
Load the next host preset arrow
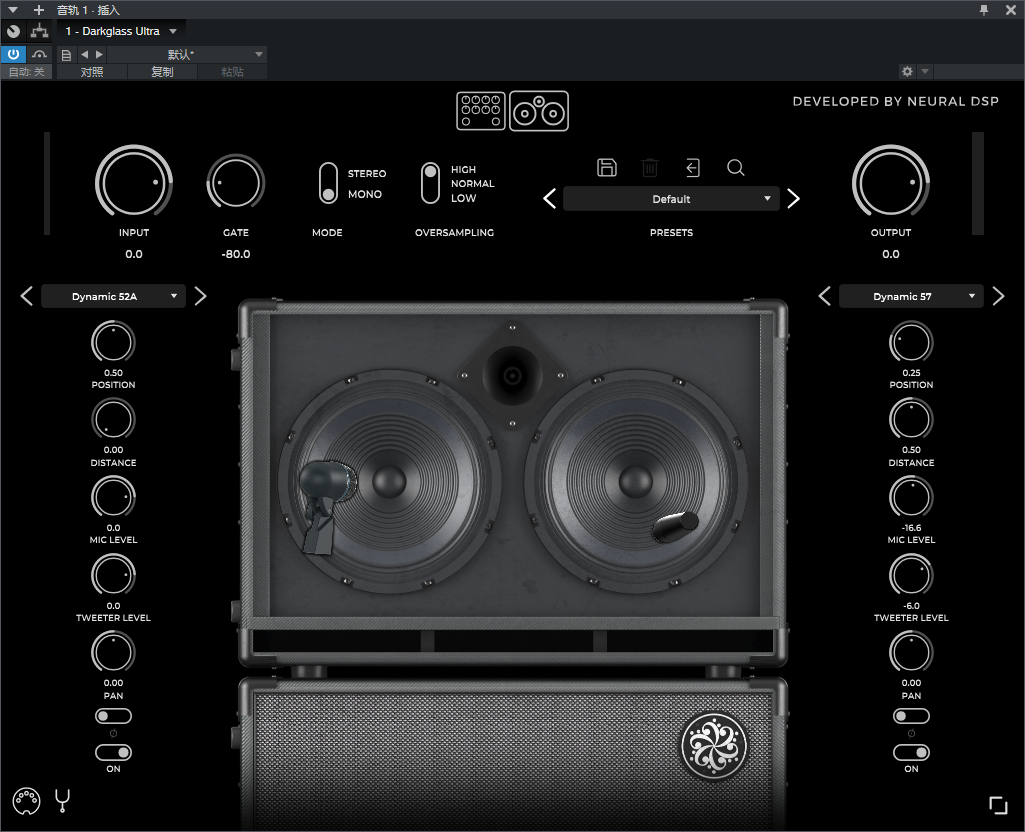pyautogui.click(x=99, y=54)
